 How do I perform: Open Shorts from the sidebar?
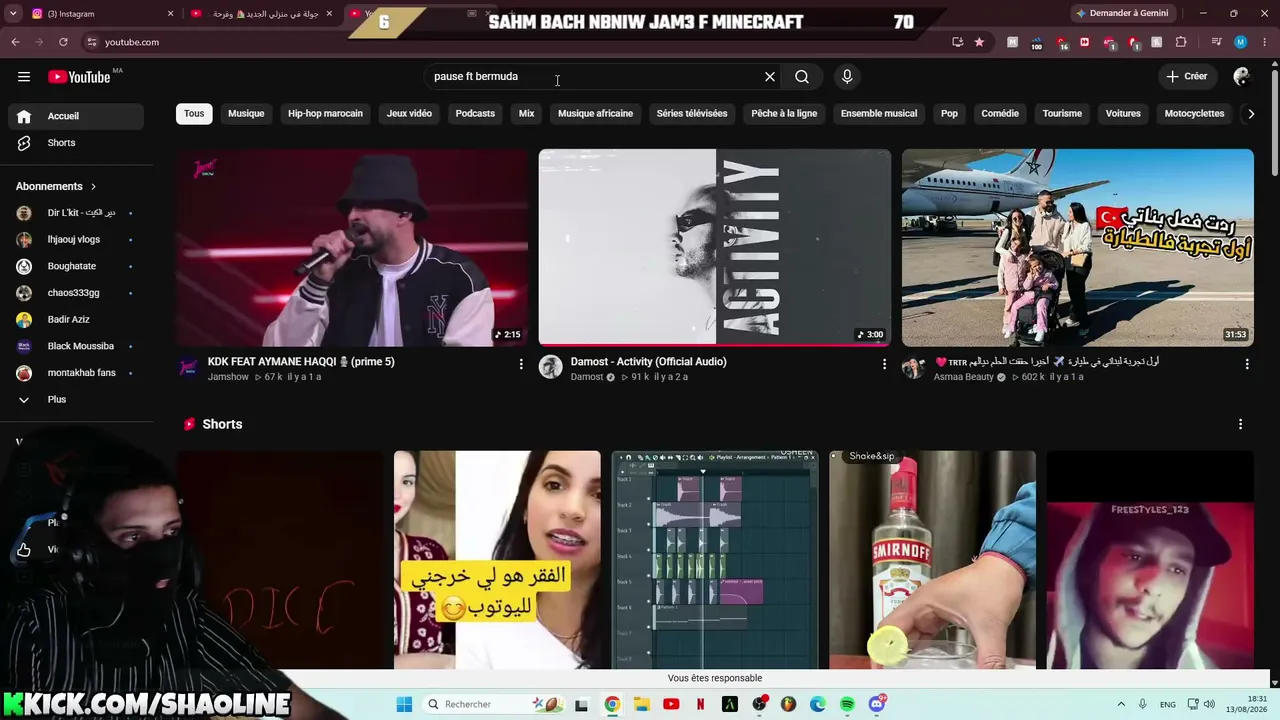(x=76, y=143)
